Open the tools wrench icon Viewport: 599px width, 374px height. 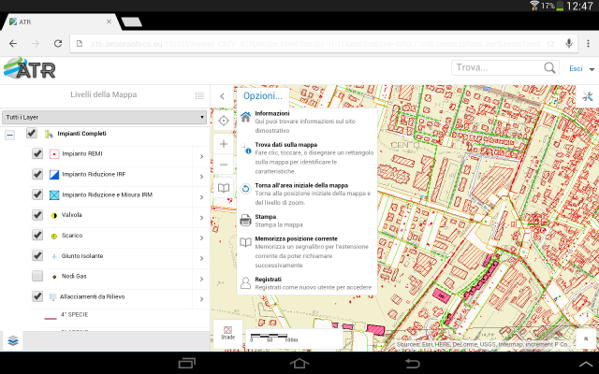point(588,97)
